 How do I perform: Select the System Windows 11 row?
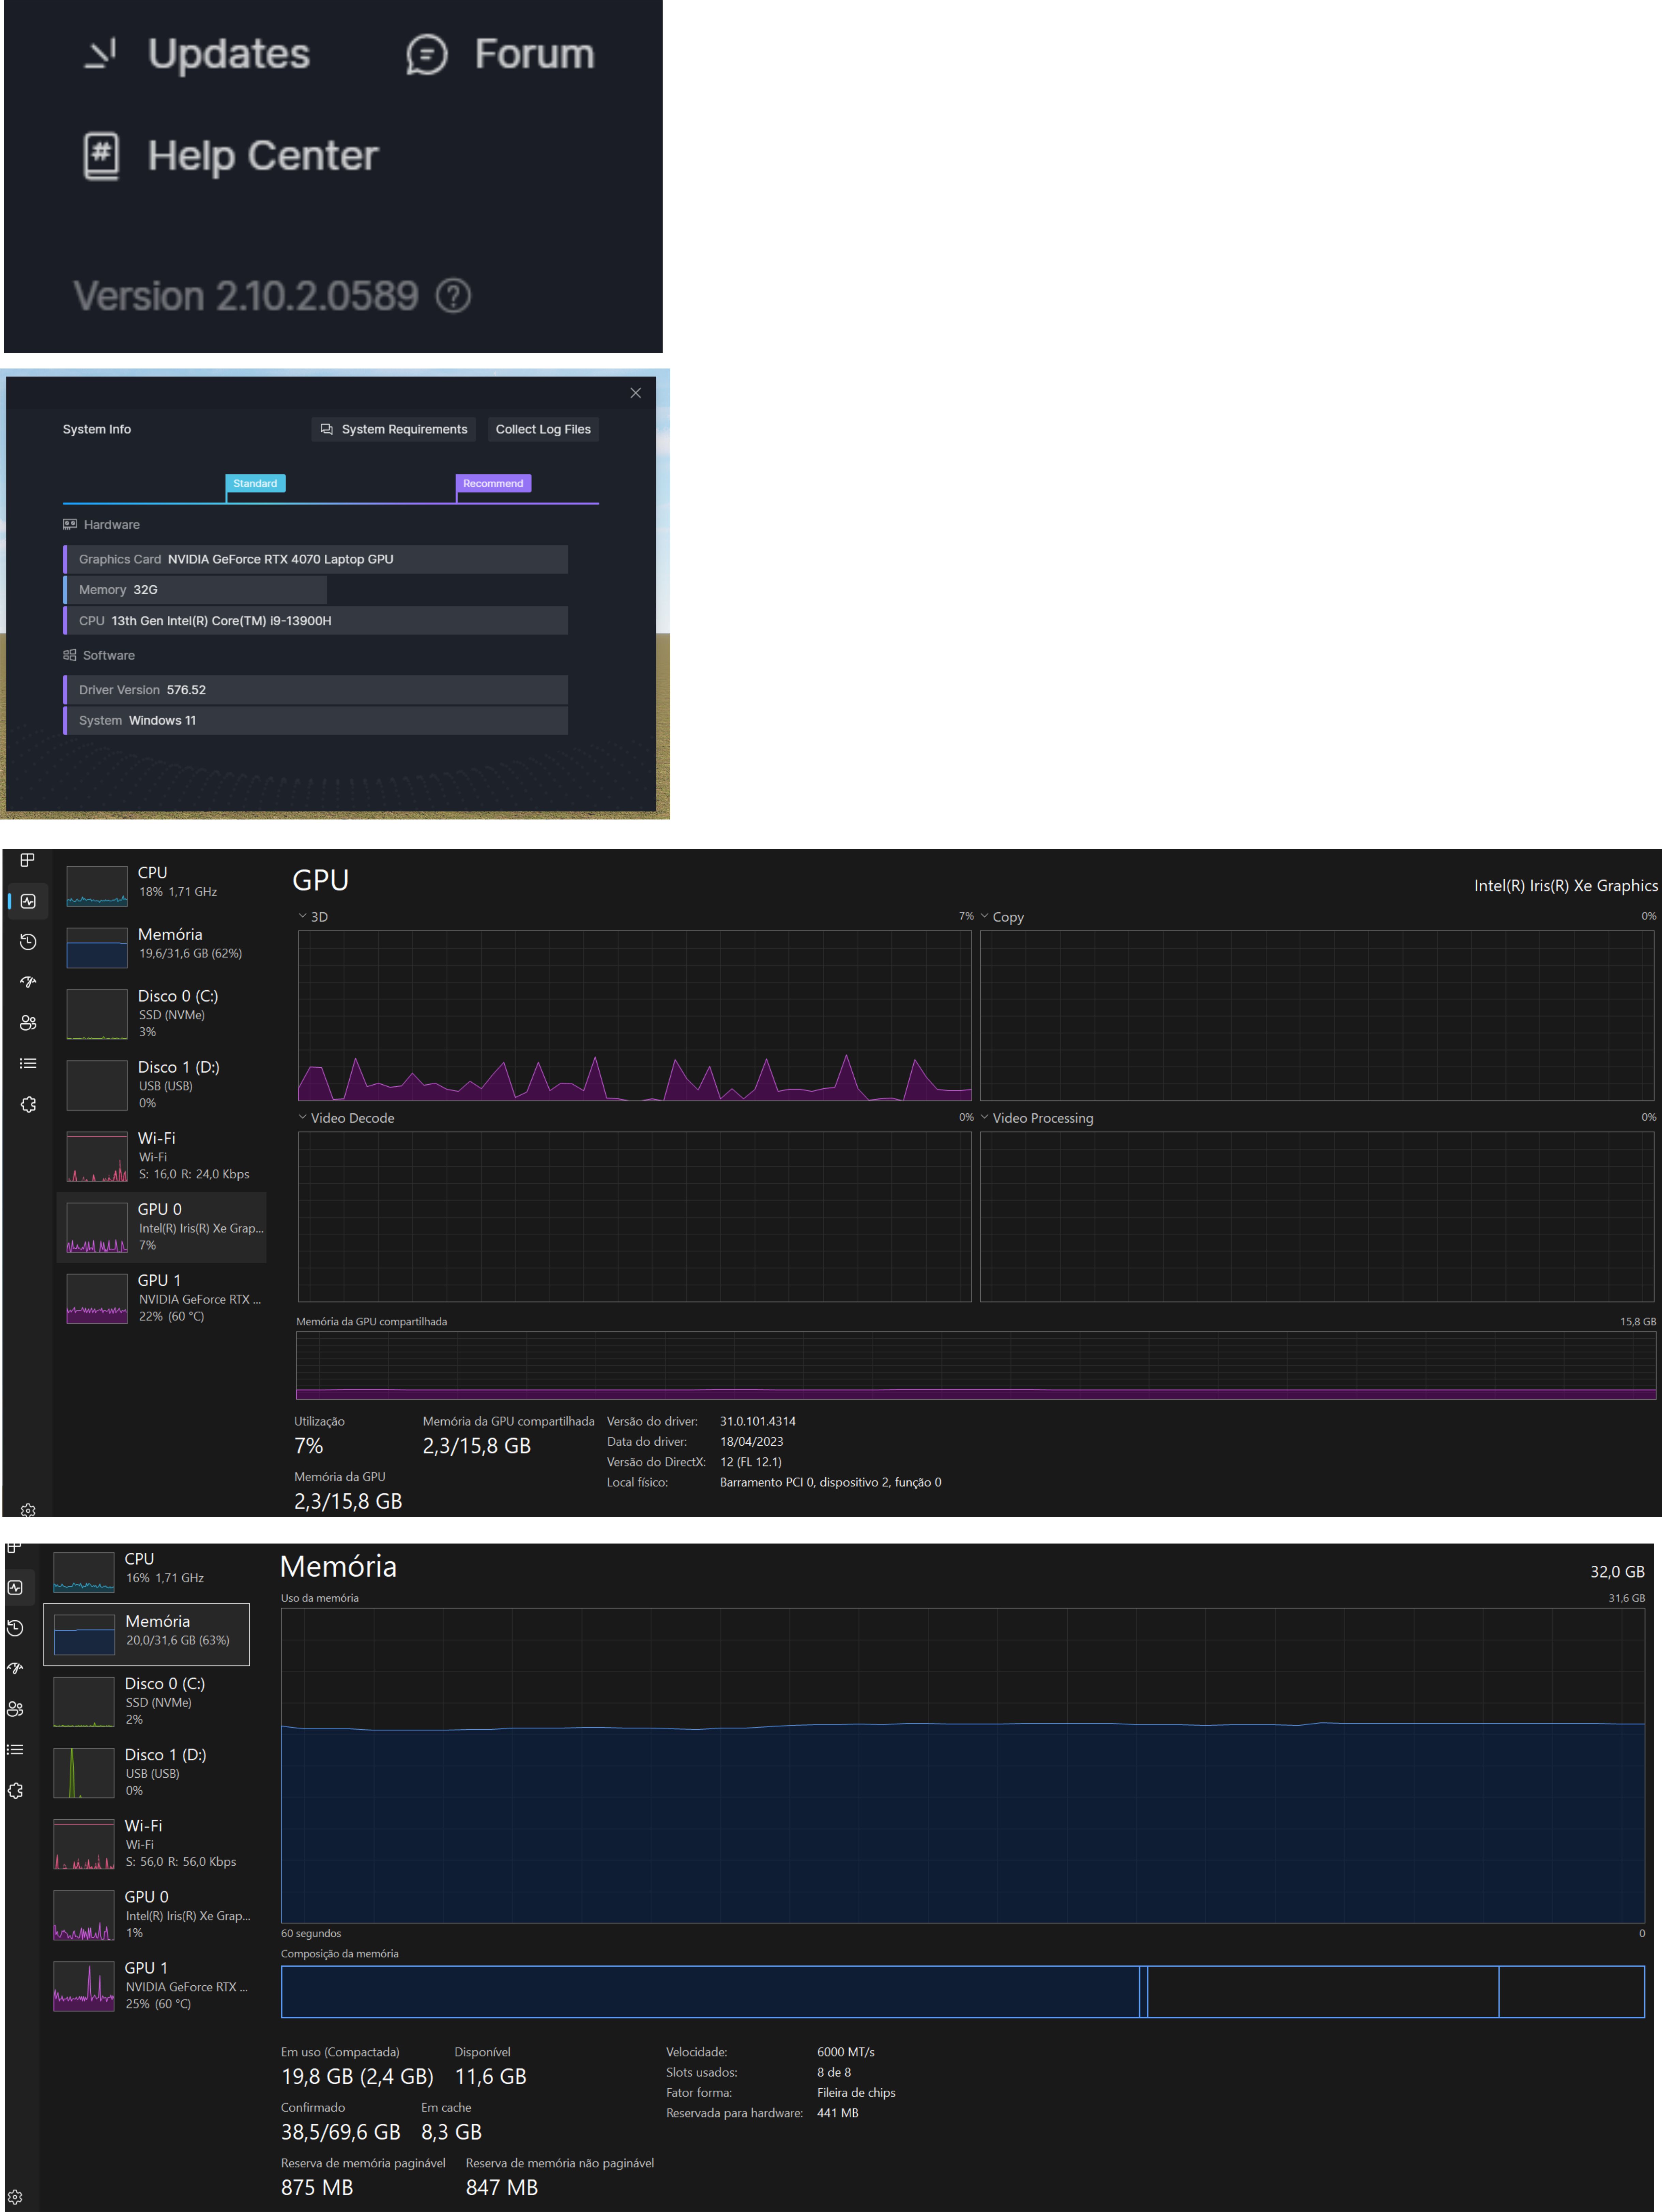315,720
